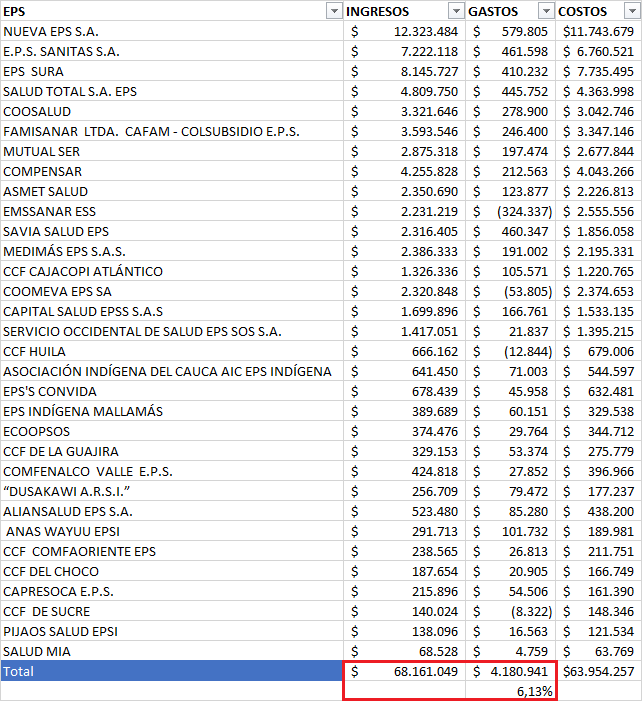Select costos value 3.347.146
642x701 pixels.
(x=598, y=131)
